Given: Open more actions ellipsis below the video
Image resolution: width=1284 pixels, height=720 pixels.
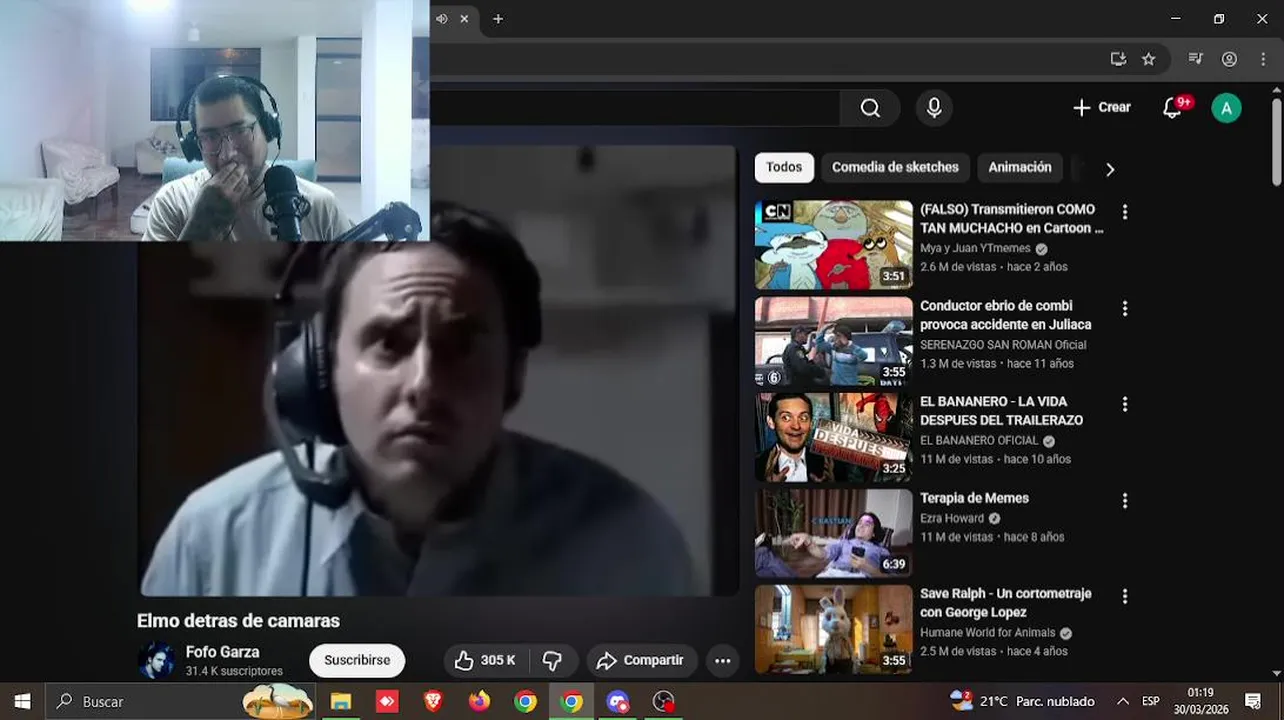Looking at the screenshot, I should point(722,660).
